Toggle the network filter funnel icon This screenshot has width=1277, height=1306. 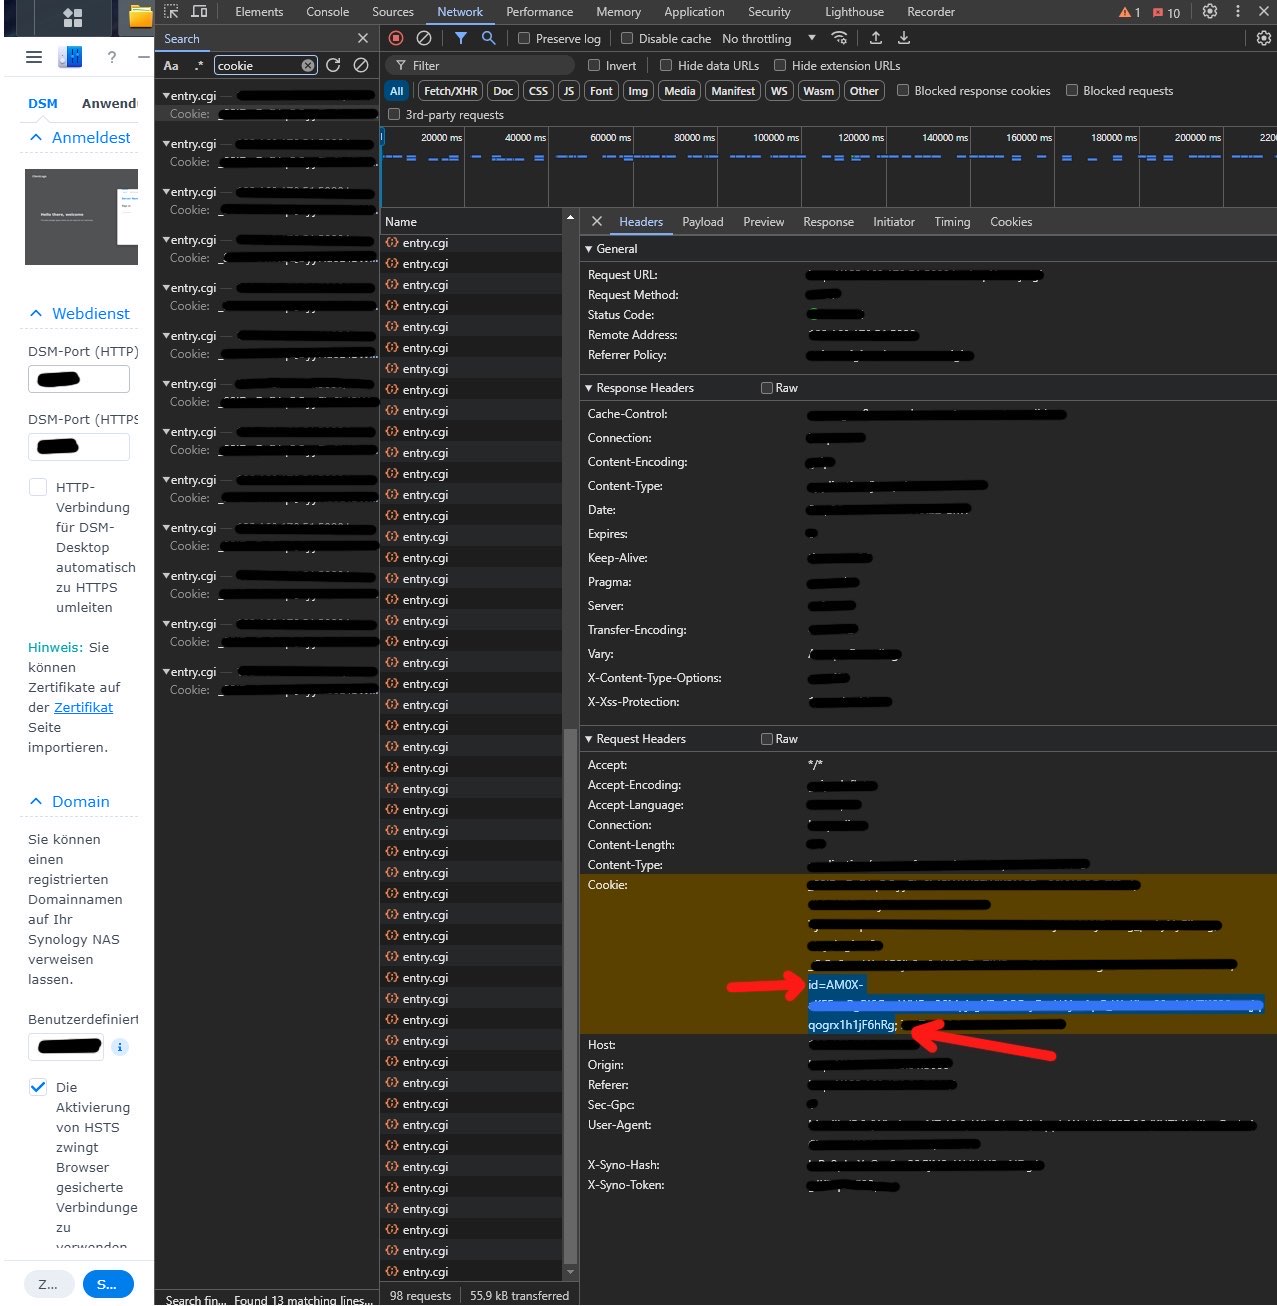coord(460,38)
